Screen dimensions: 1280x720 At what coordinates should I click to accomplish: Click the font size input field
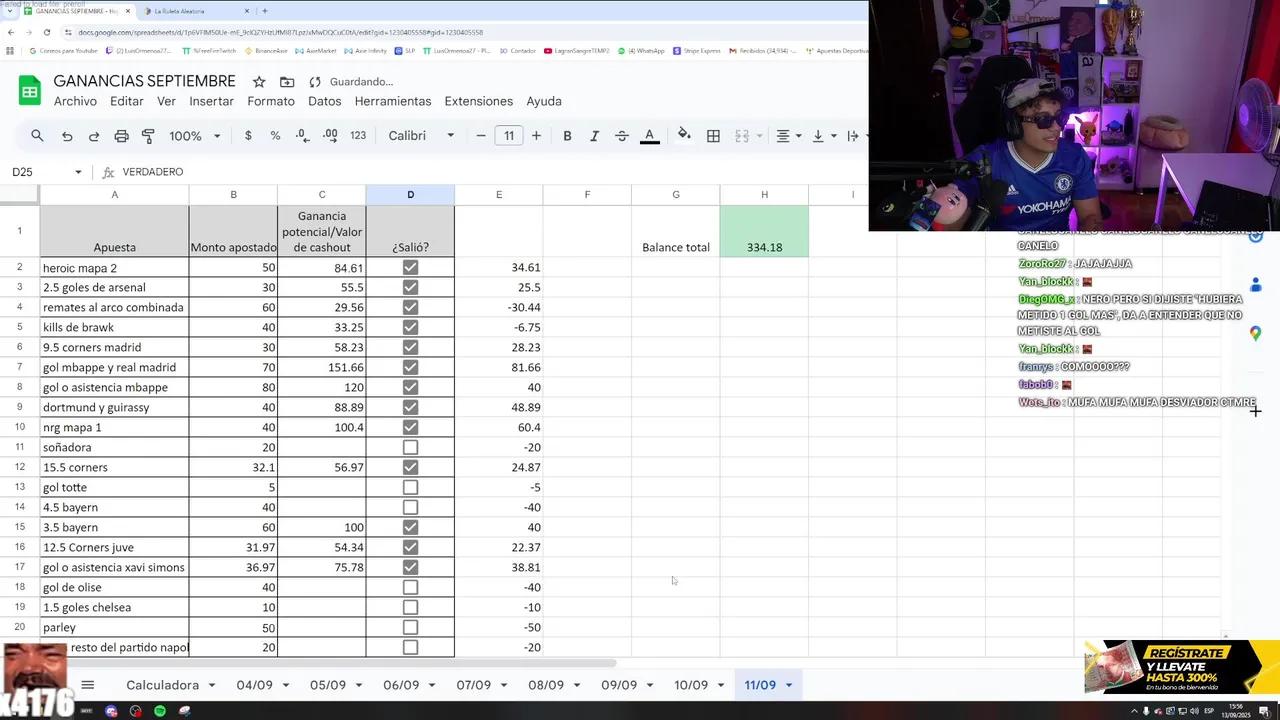(509, 136)
